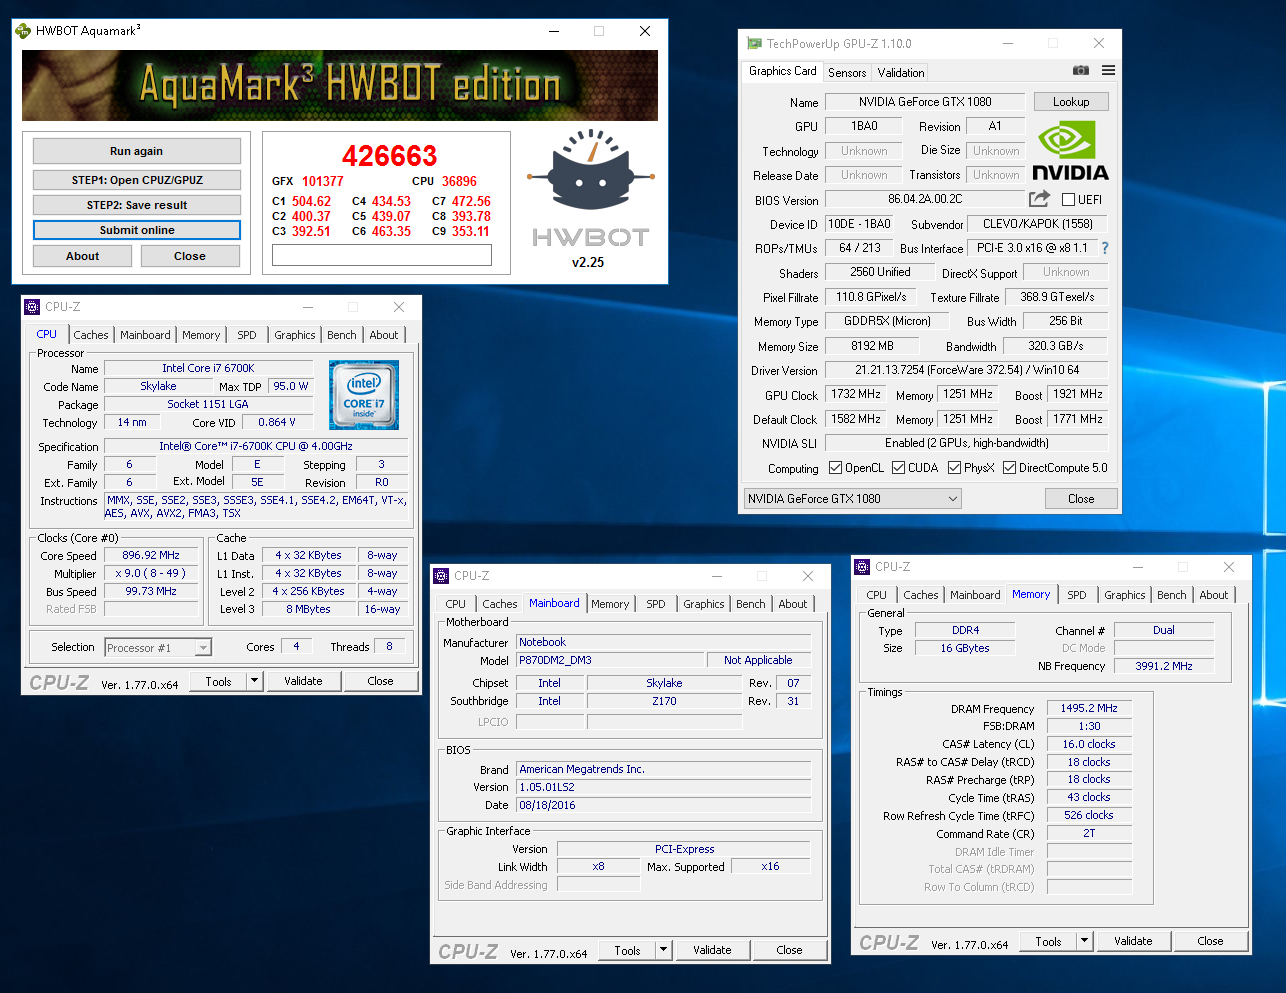Image resolution: width=1286 pixels, height=993 pixels.
Task: Switch to GPU-Z Validation tab
Action: [901, 73]
